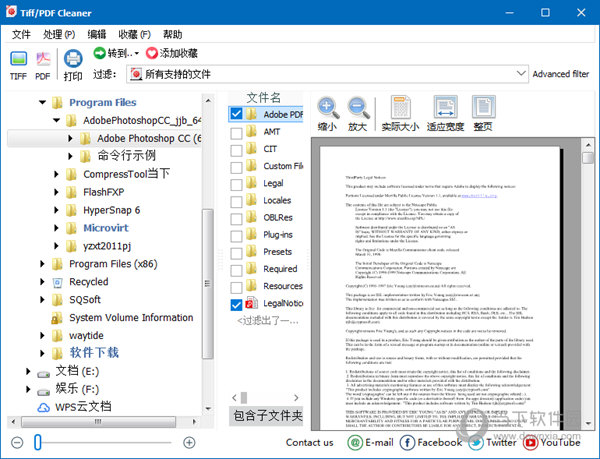Check the Resources folder checkbox
600x459 pixels.
pyautogui.click(x=236, y=287)
